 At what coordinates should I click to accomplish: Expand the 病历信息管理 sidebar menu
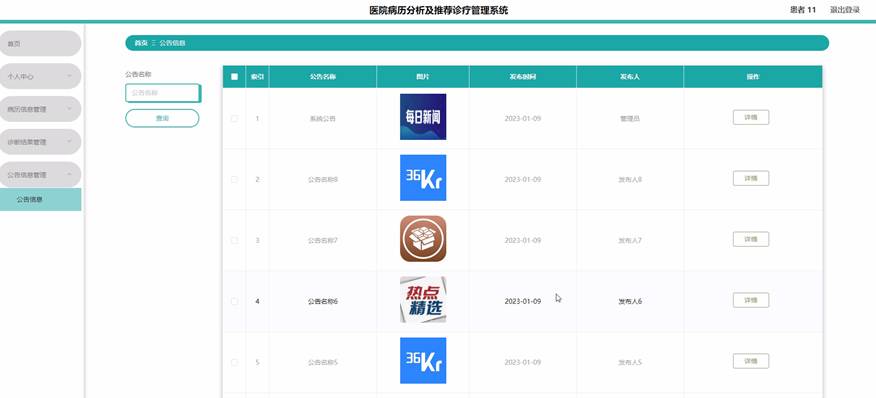point(40,109)
